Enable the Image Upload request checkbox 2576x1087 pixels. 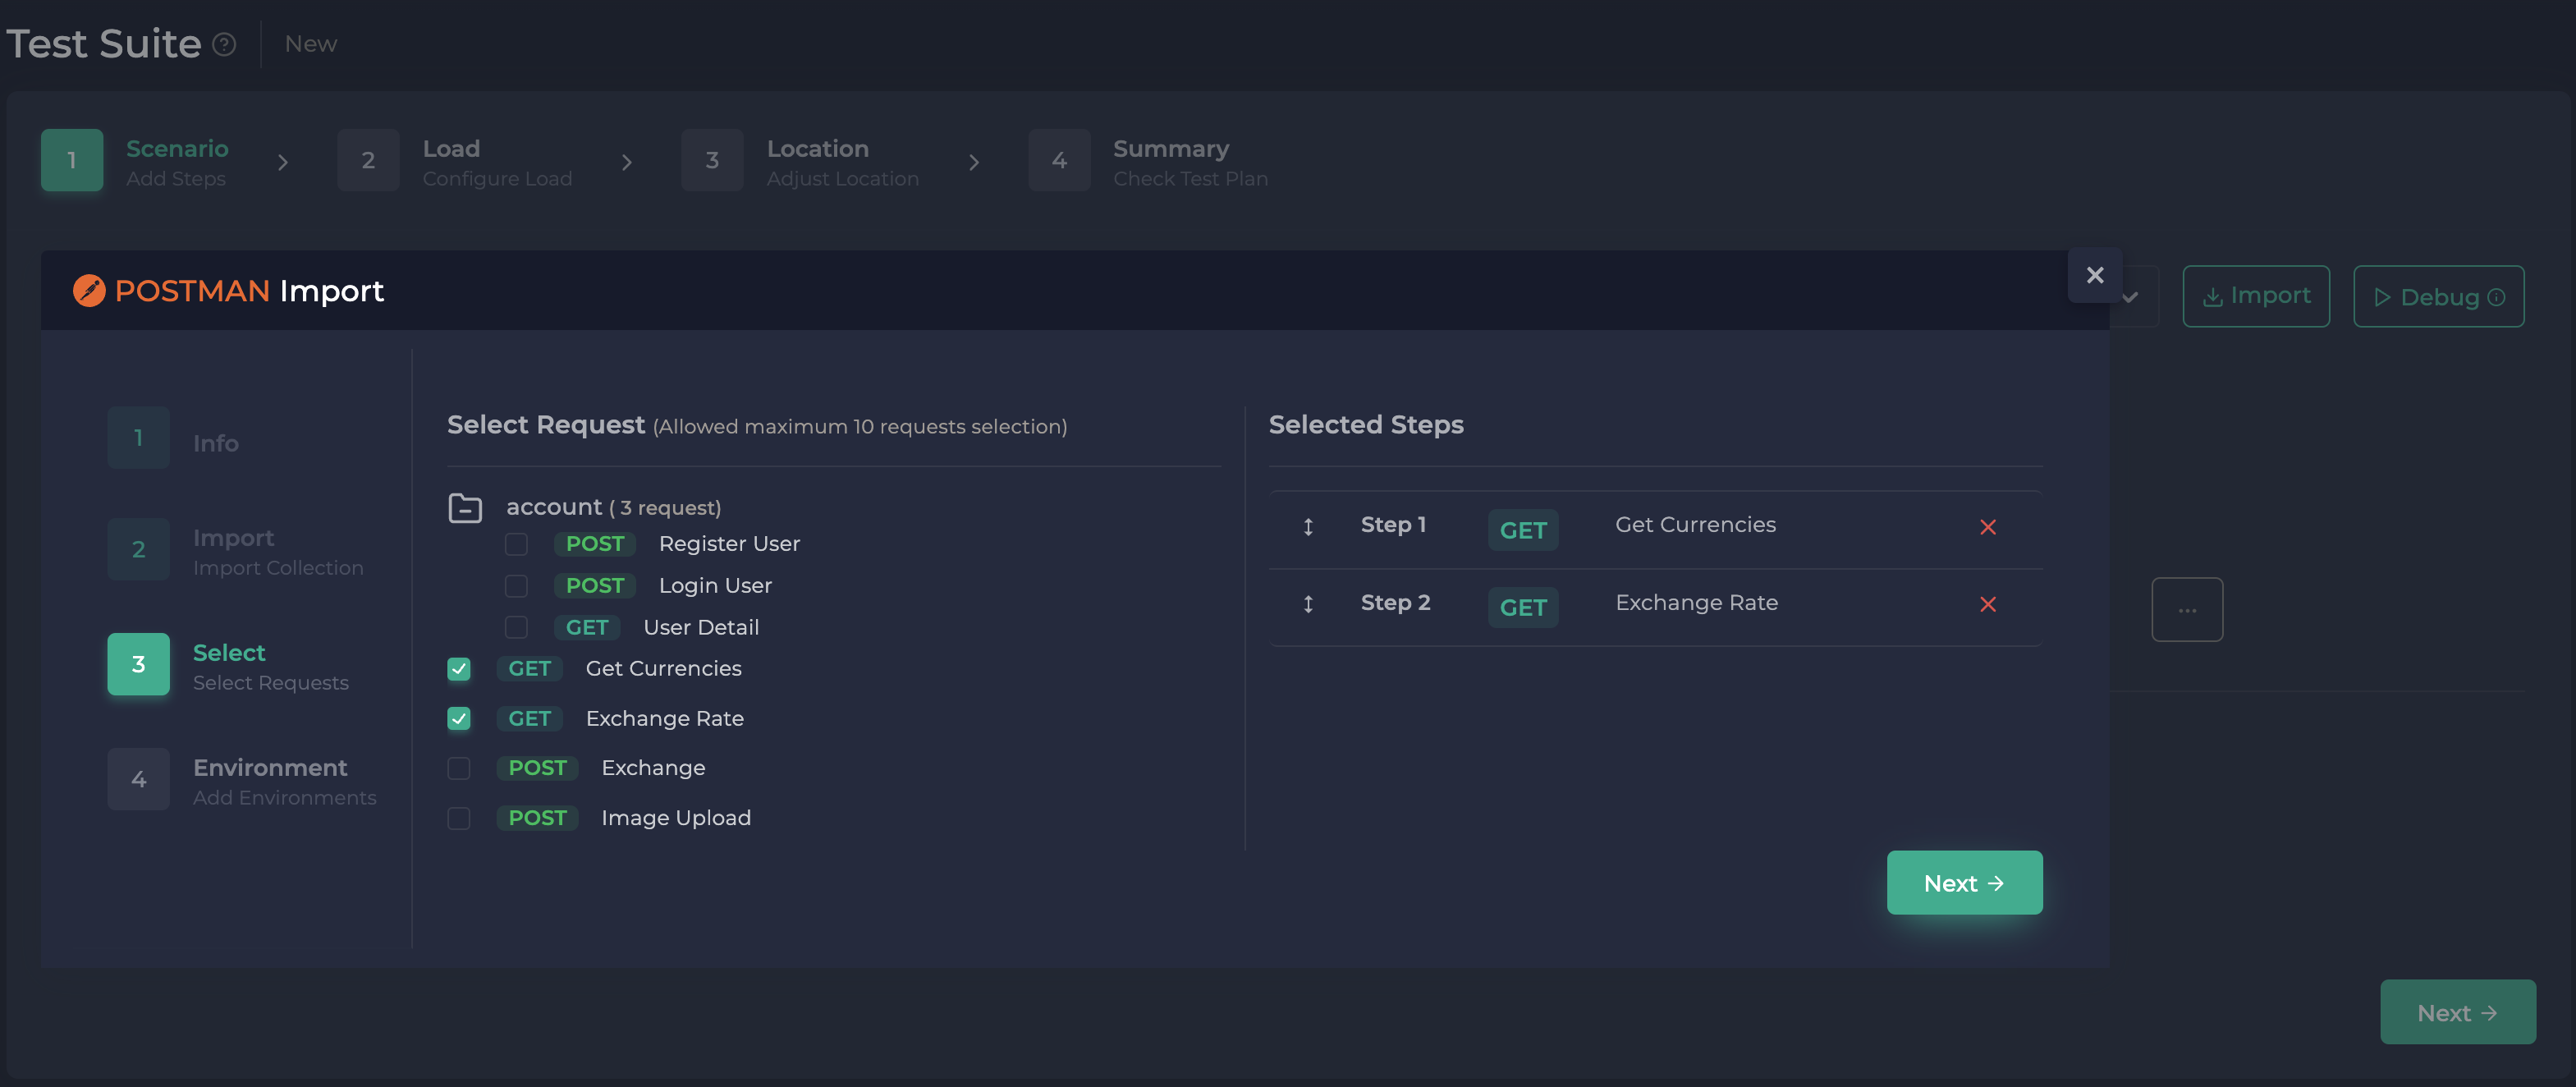pos(459,818)
